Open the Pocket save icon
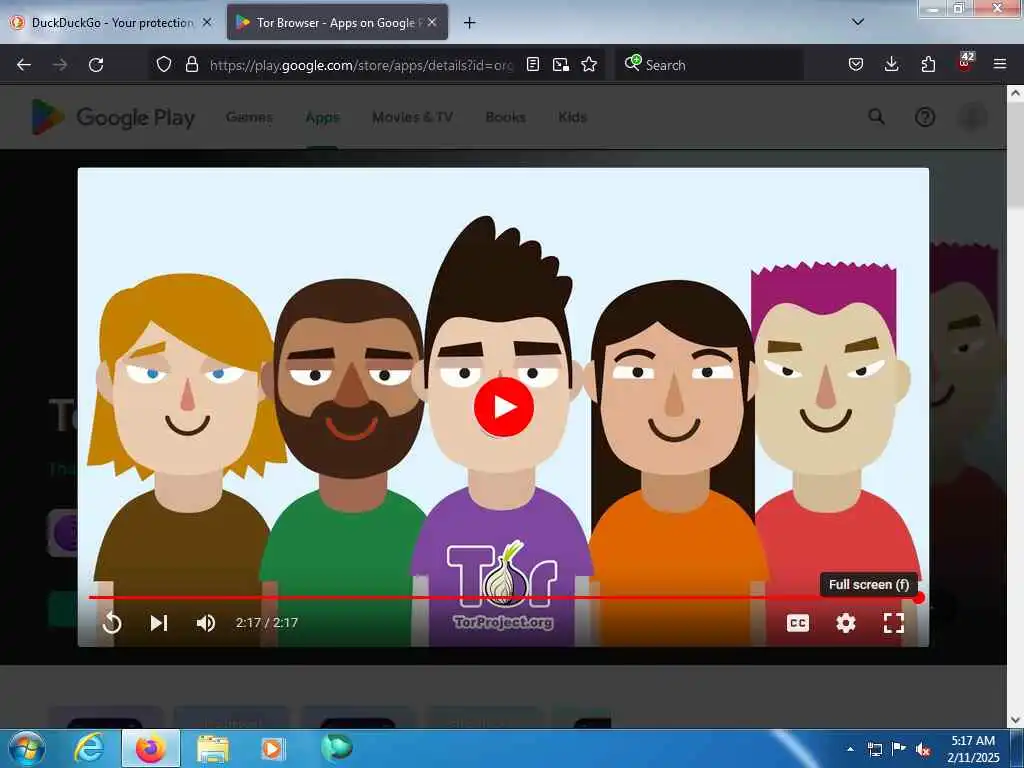Screen dimensions: 1024x768 [856, 64]
